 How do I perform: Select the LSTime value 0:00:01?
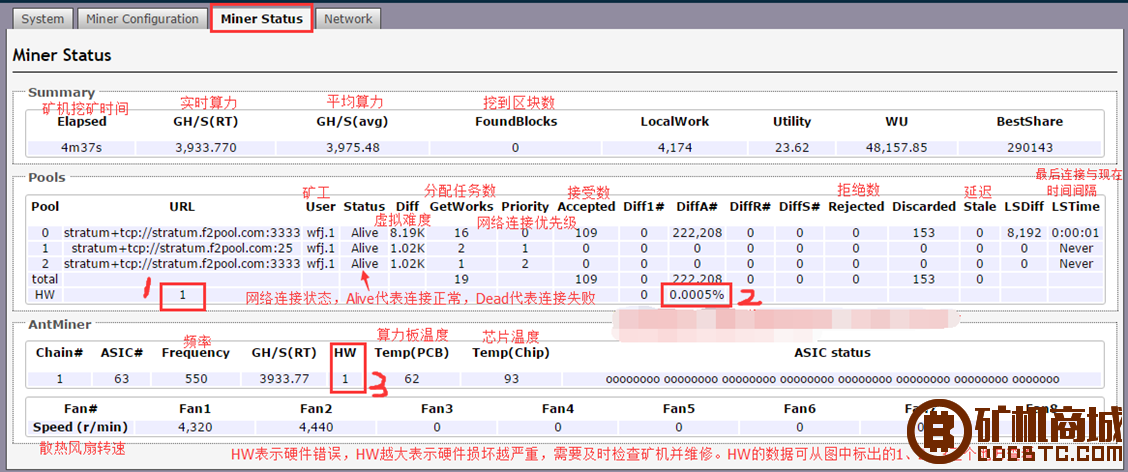pyautogui.click(x=1075, y=233)
